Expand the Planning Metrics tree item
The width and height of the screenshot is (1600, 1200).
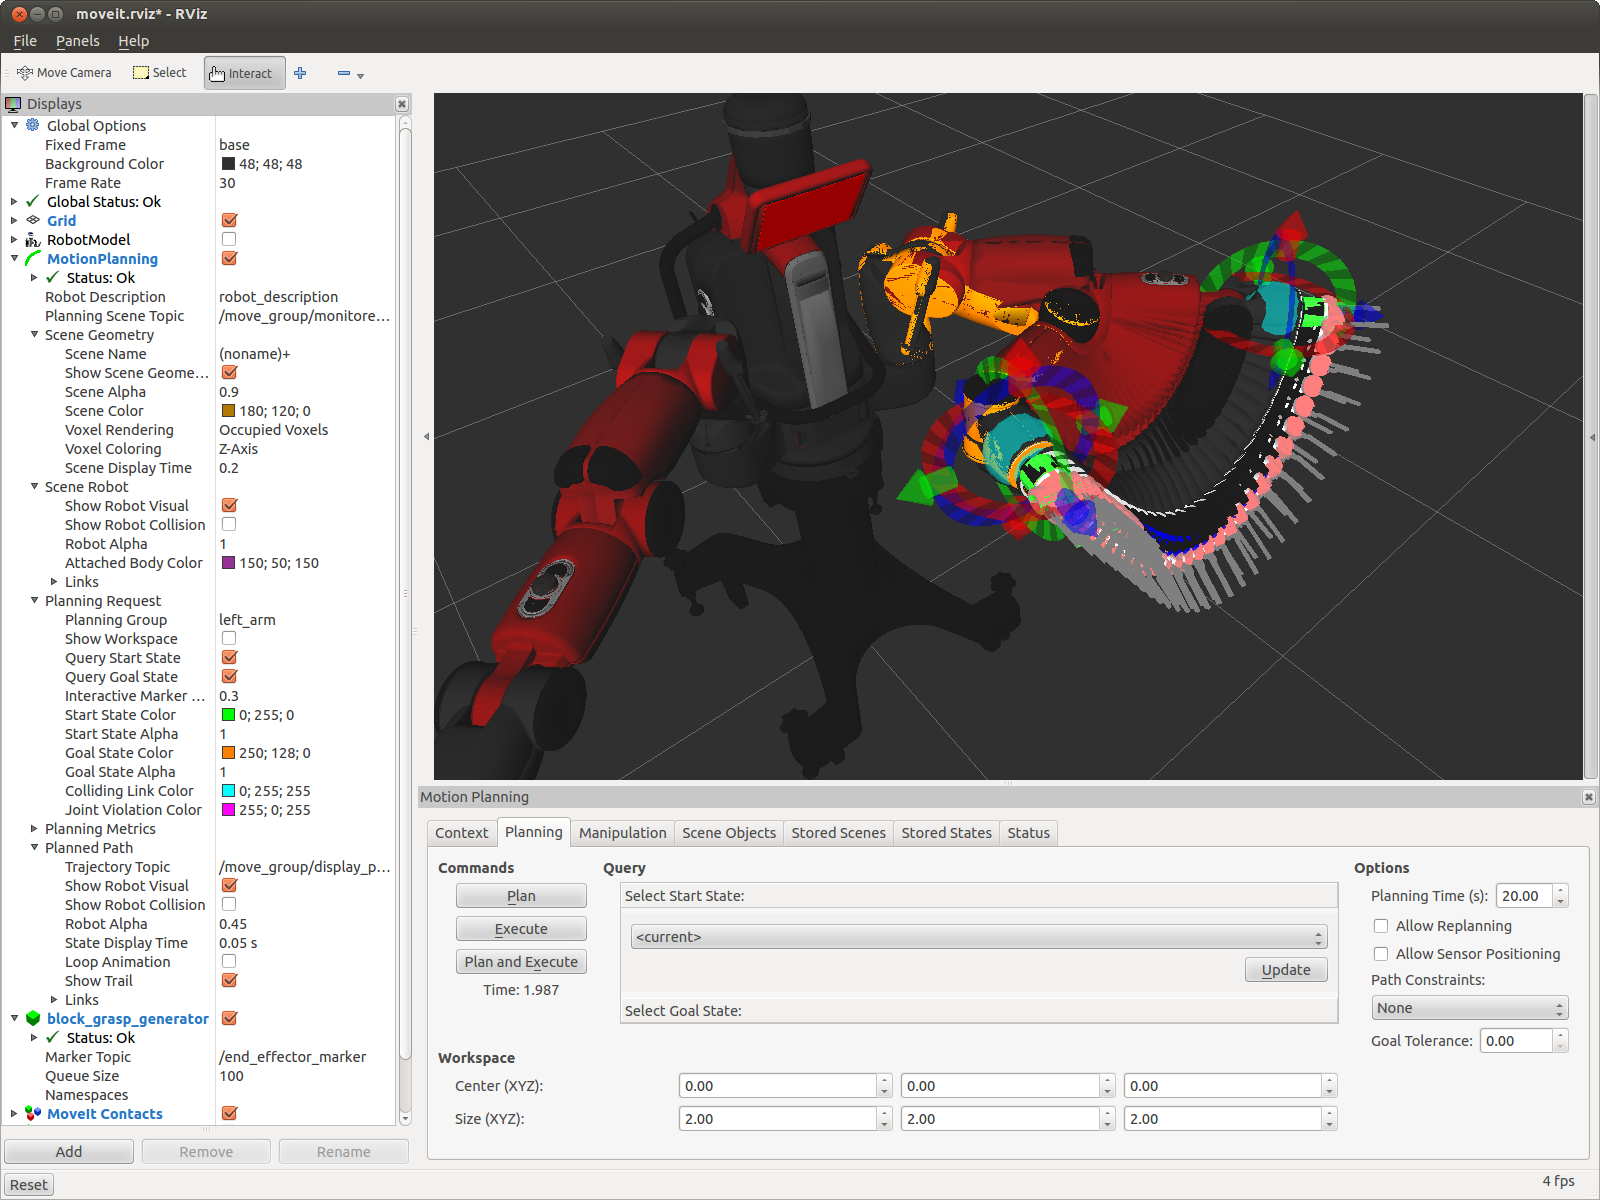click(34, 829)
